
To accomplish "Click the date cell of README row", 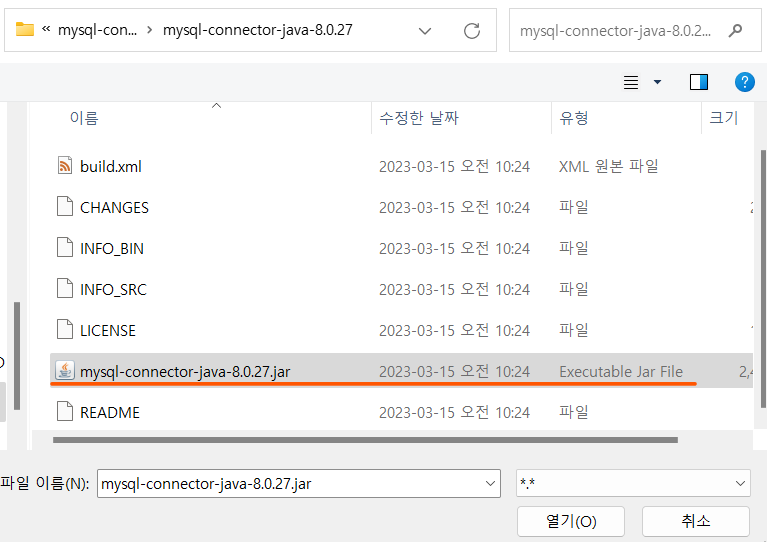I will tap(454, 413).
